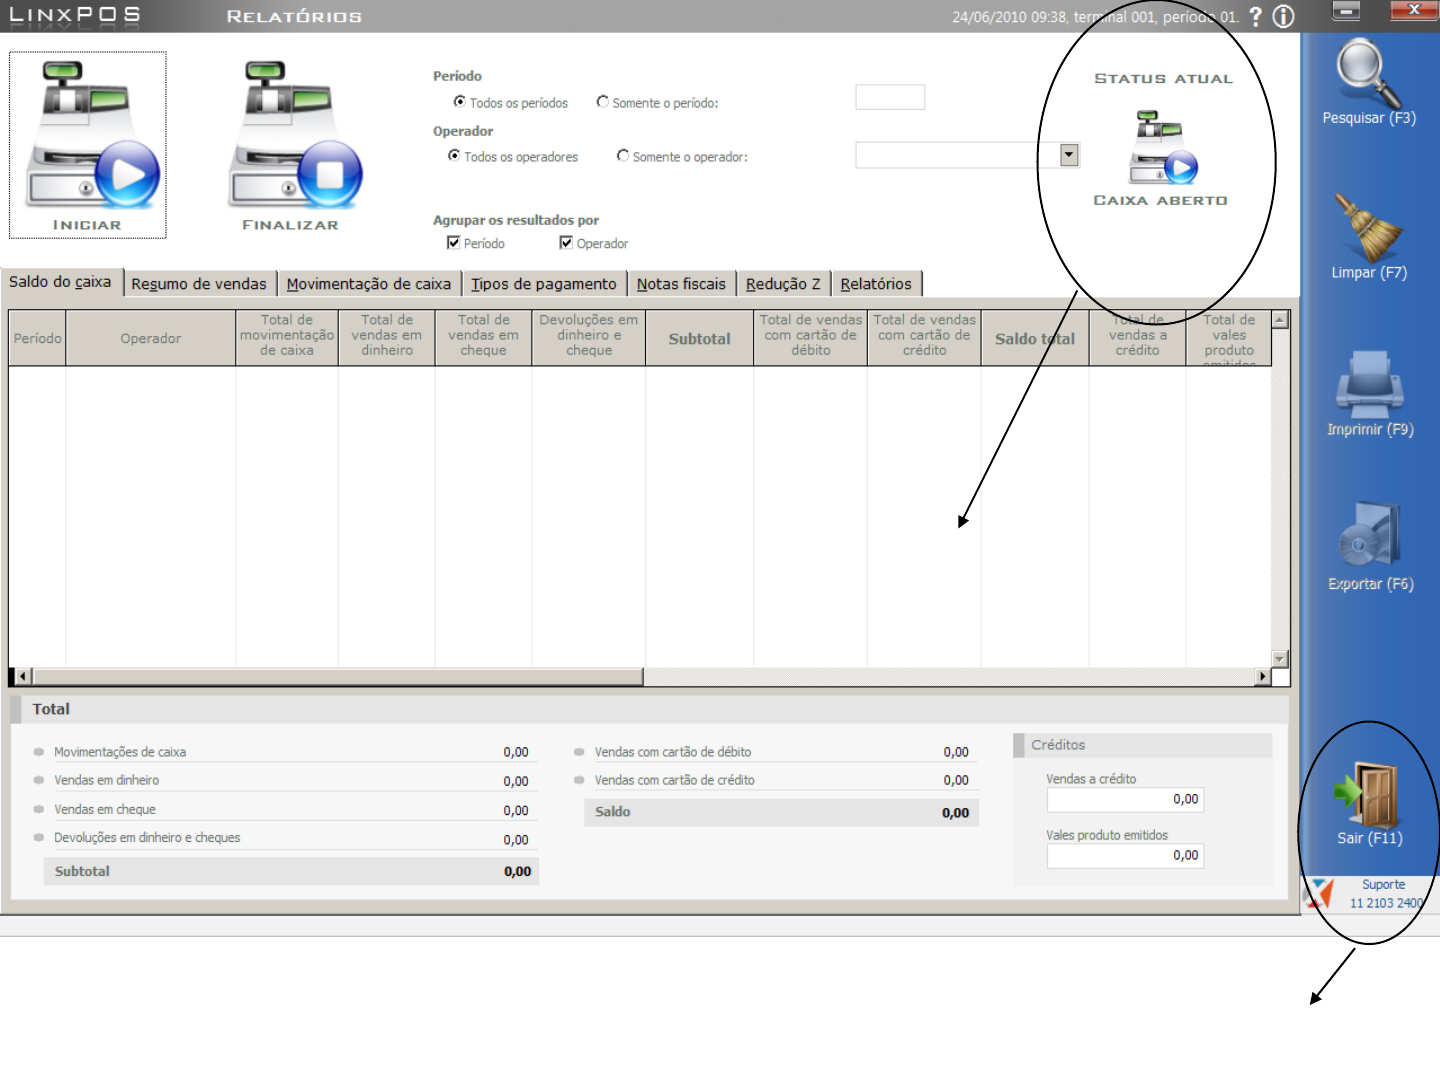1440x1080 pixels.
Task: Click the horizontal scrollbar thumb of the table
Action: (x=337, y=677)
